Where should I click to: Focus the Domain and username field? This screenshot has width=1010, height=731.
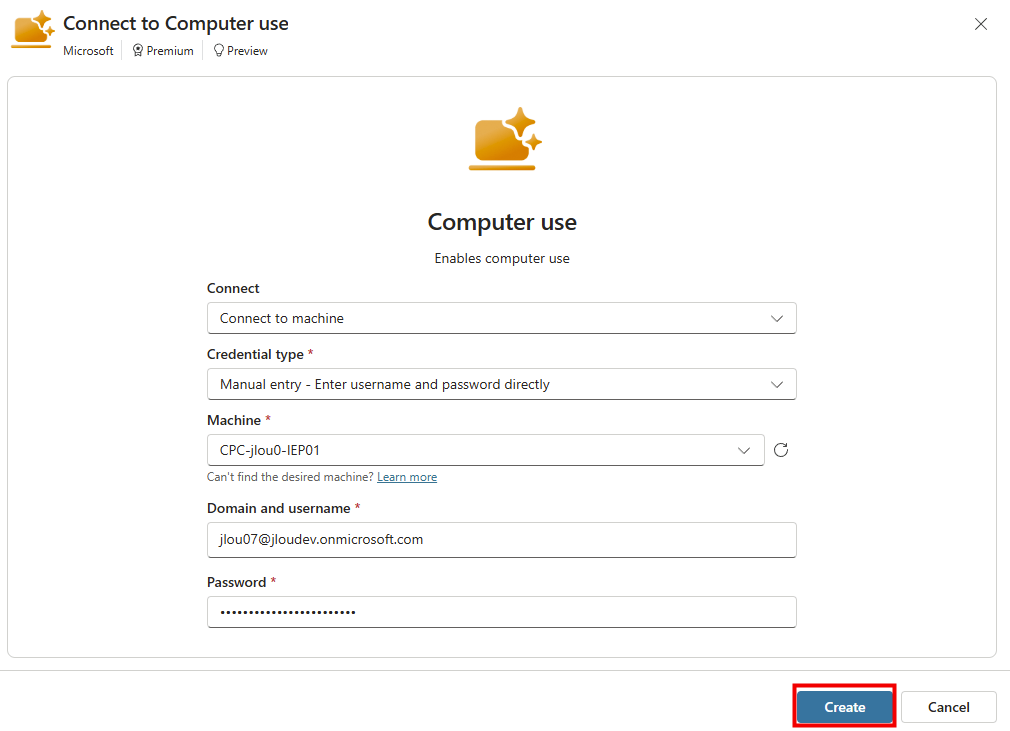501,539
